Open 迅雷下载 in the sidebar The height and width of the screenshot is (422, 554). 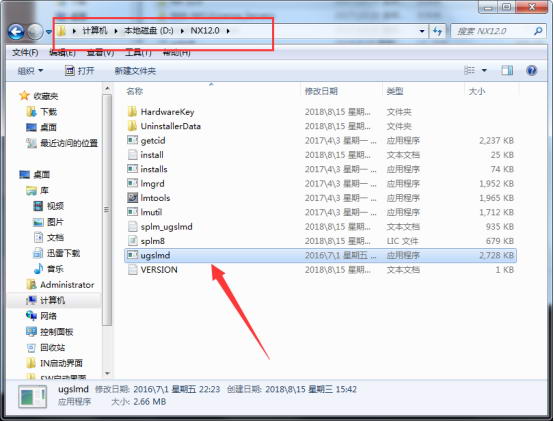pyautogui.click(x=57, y=253)
